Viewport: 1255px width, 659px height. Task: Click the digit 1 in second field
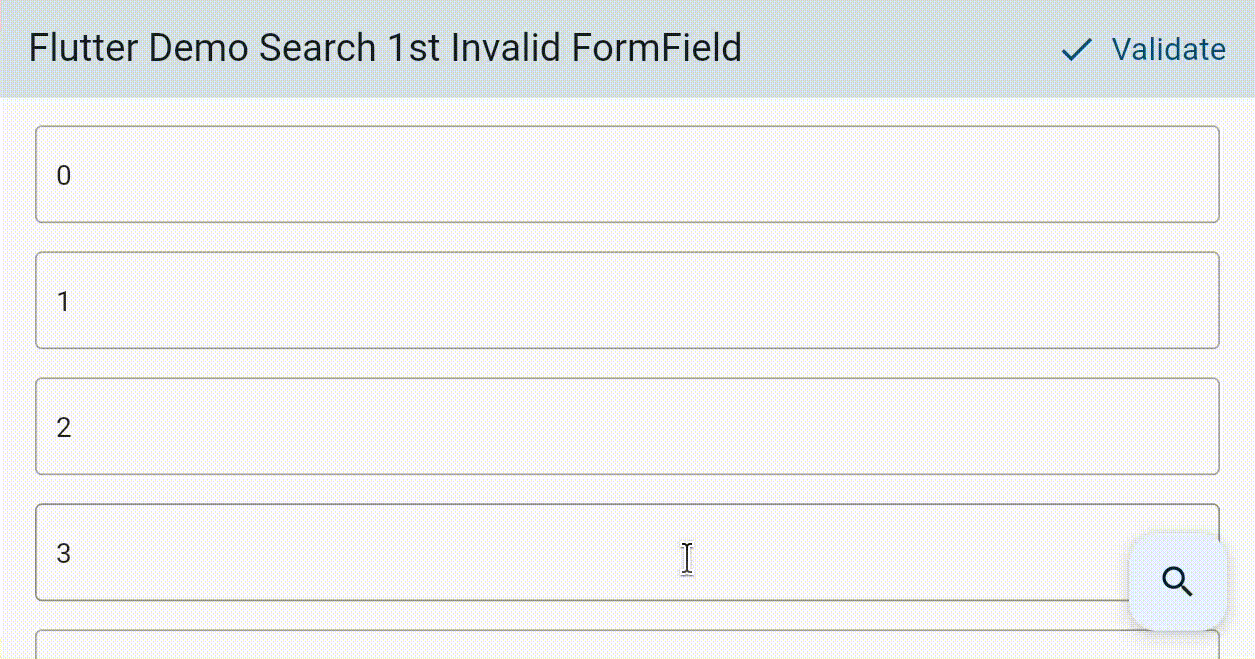tap(64, 302)
